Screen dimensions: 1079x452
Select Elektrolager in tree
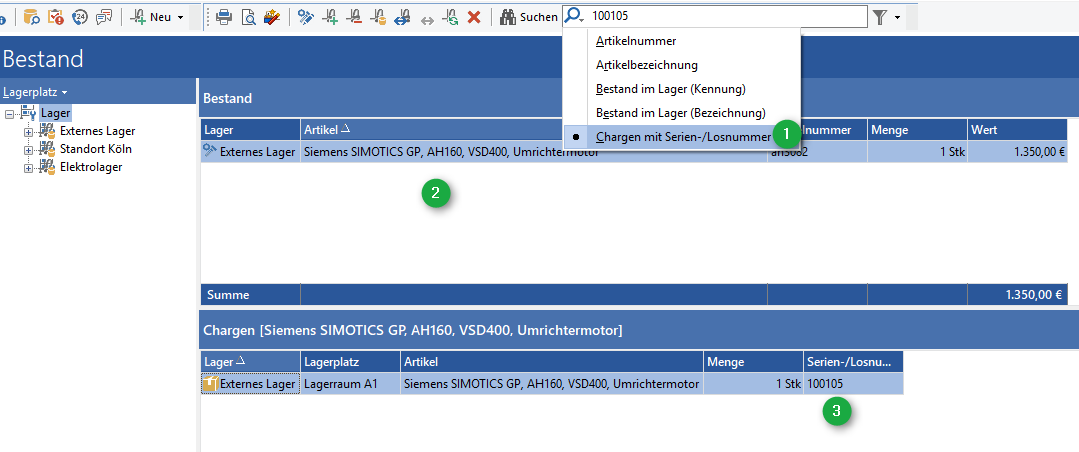point(91,166)
